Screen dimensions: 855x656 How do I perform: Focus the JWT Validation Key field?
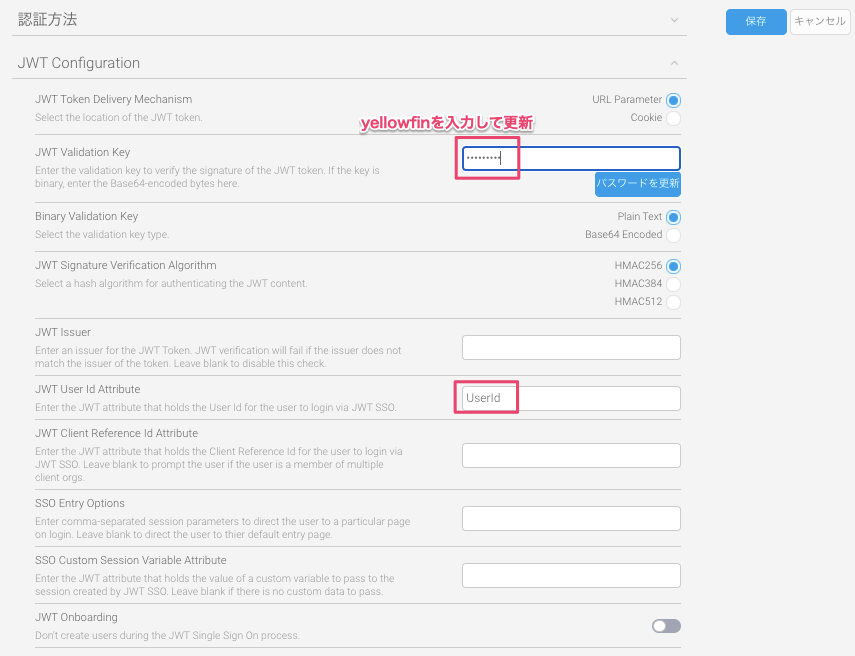click(571, 159)
